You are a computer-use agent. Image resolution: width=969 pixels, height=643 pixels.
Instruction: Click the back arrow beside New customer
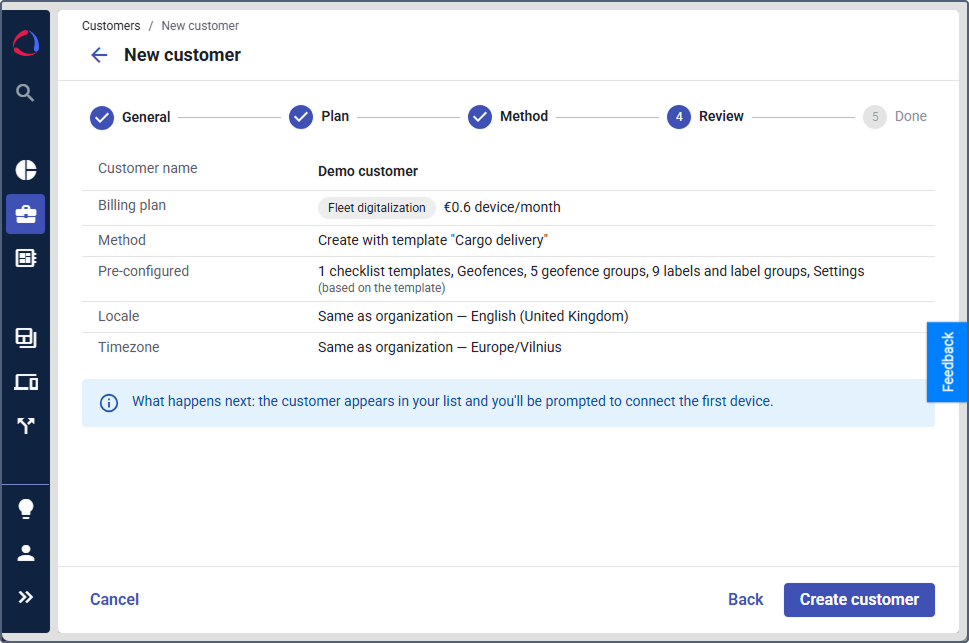99,55
